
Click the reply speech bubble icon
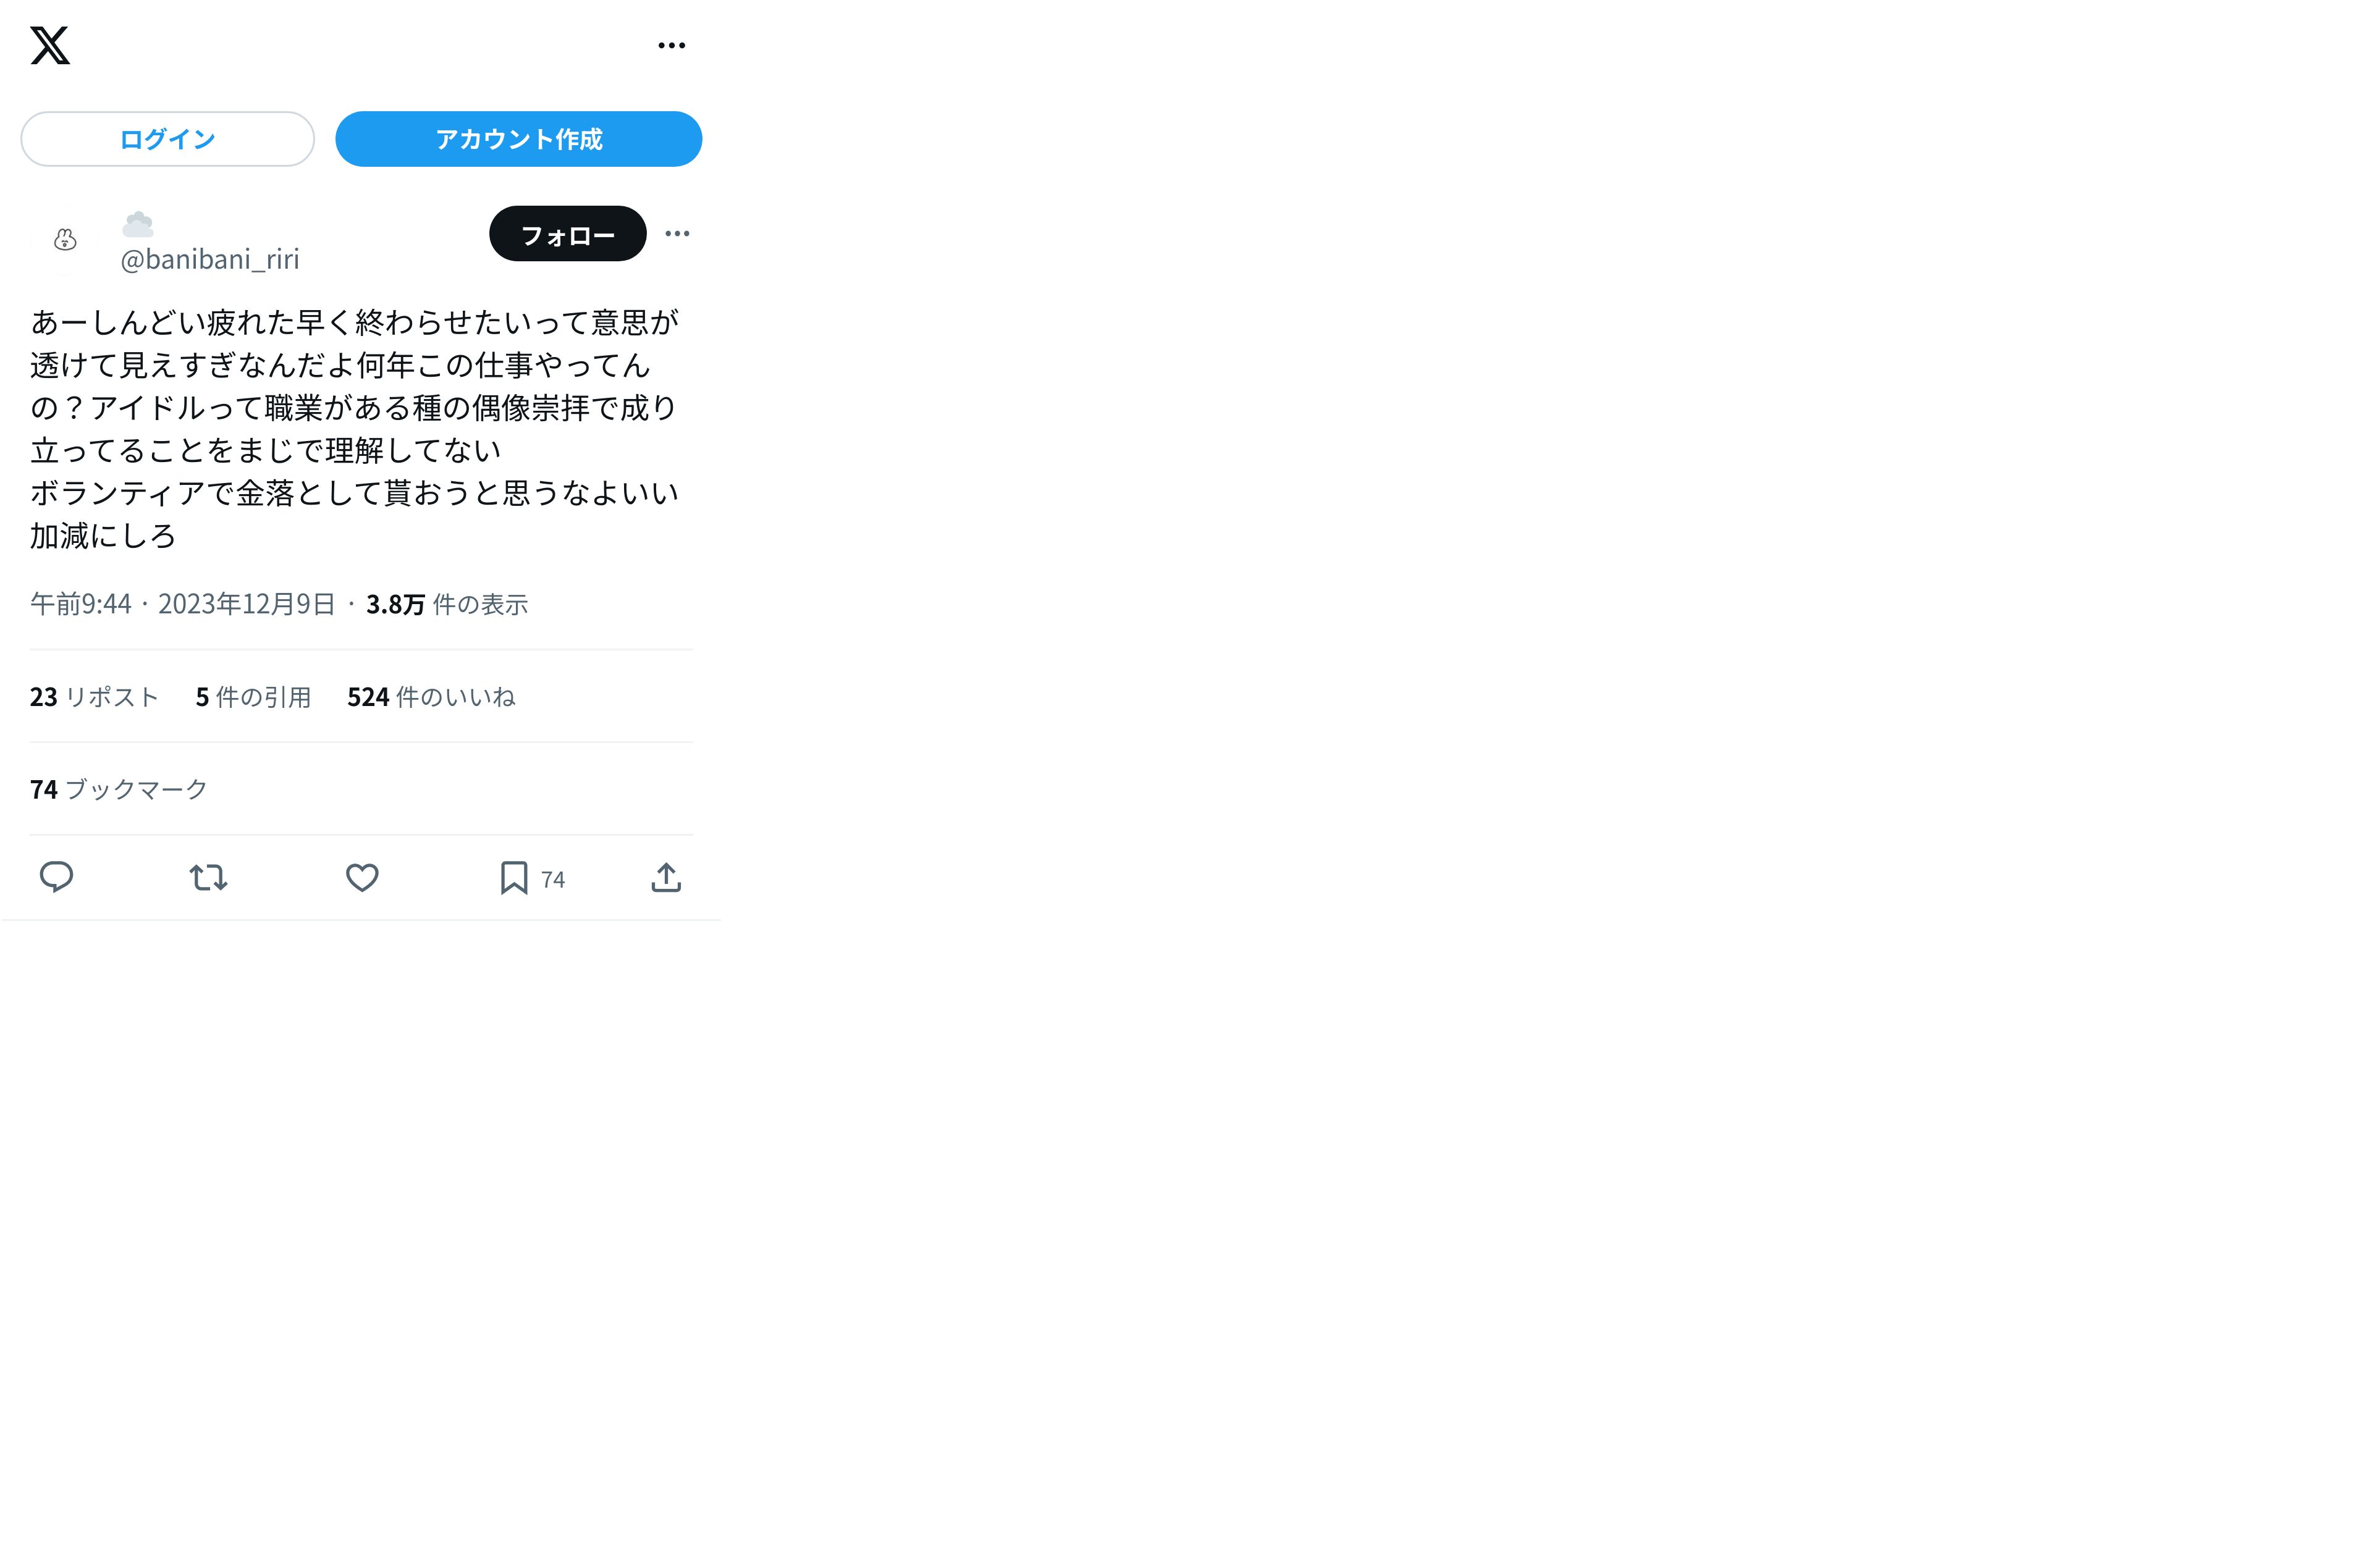tap(56, 877)
